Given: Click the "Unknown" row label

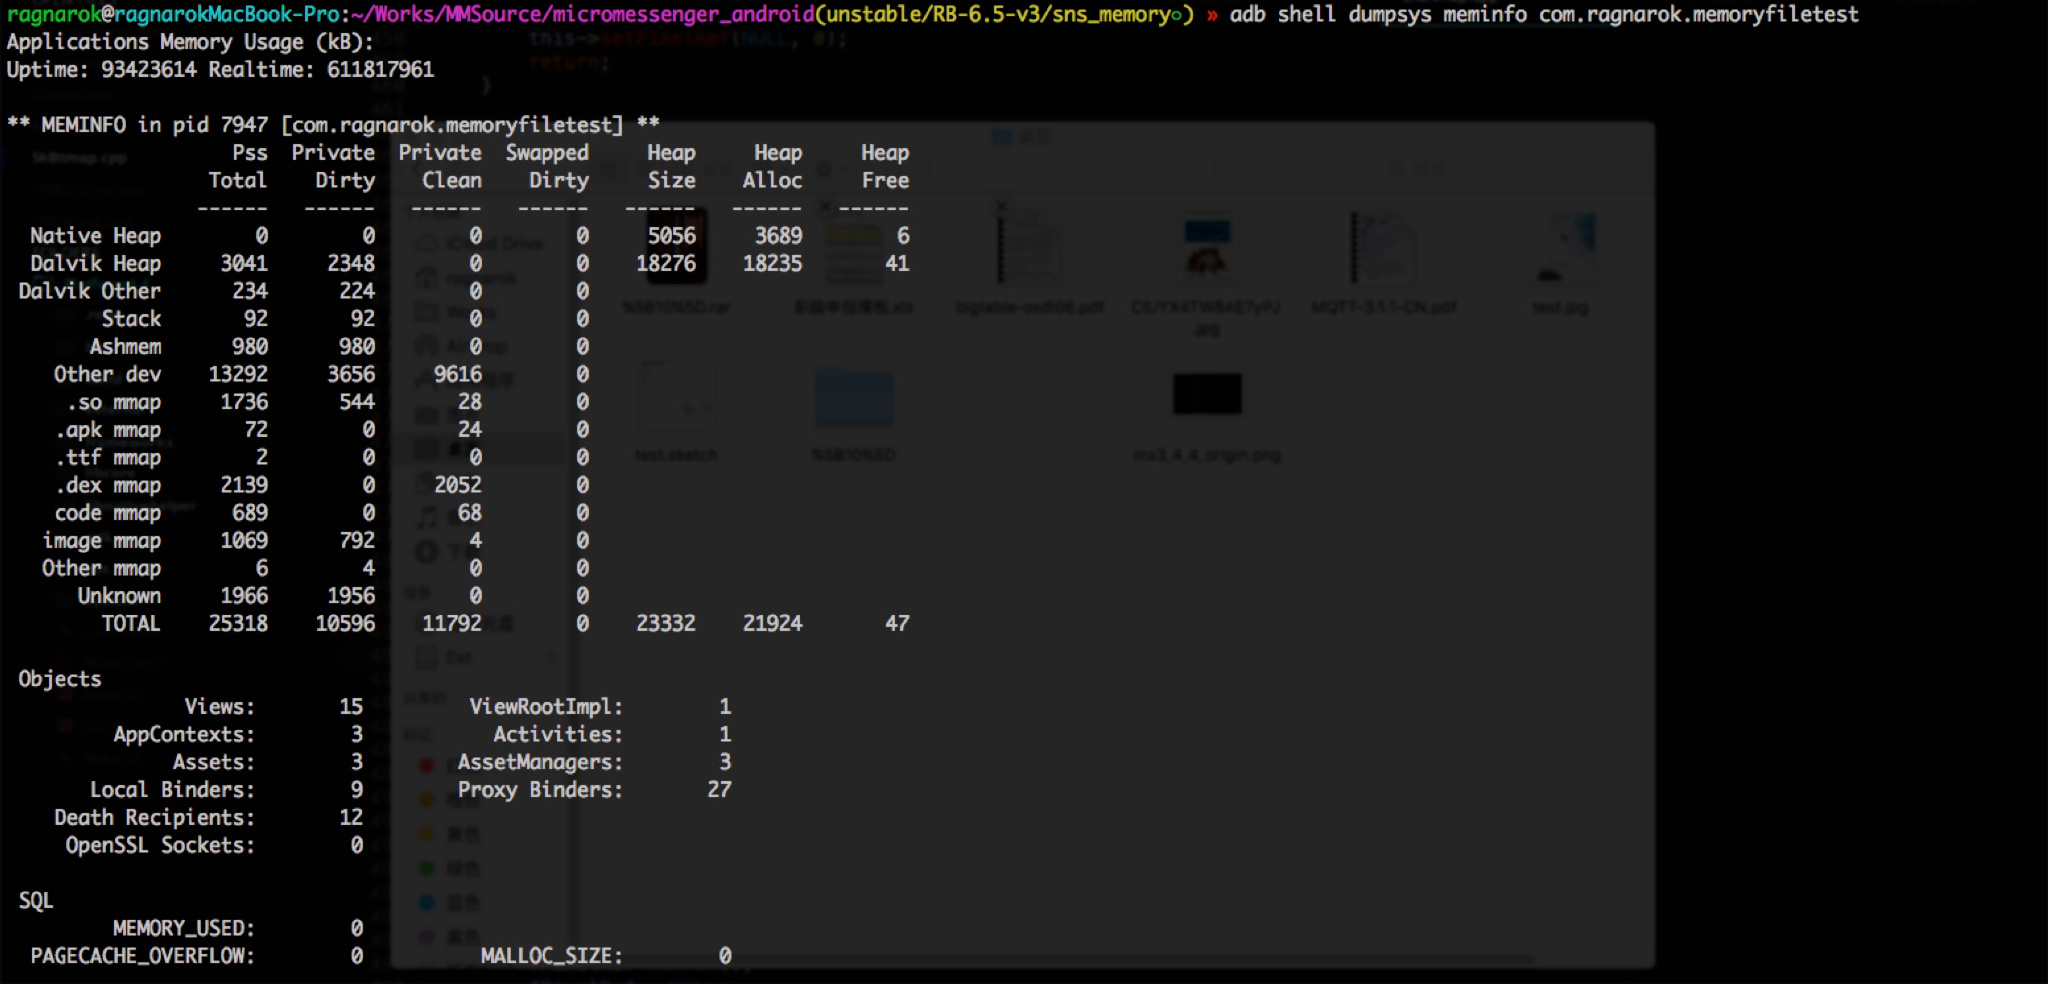Looking at the screenshot, I should pos(119,596).
